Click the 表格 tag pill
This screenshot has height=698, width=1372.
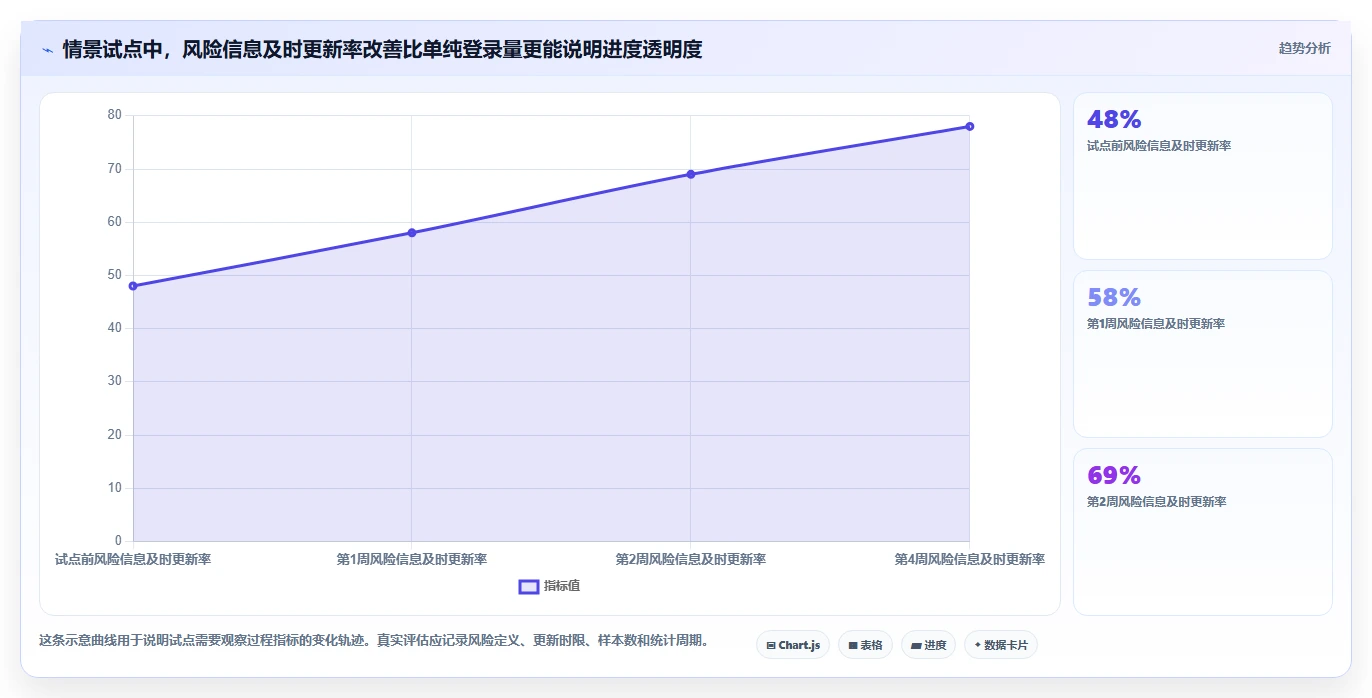click(865, 645)
